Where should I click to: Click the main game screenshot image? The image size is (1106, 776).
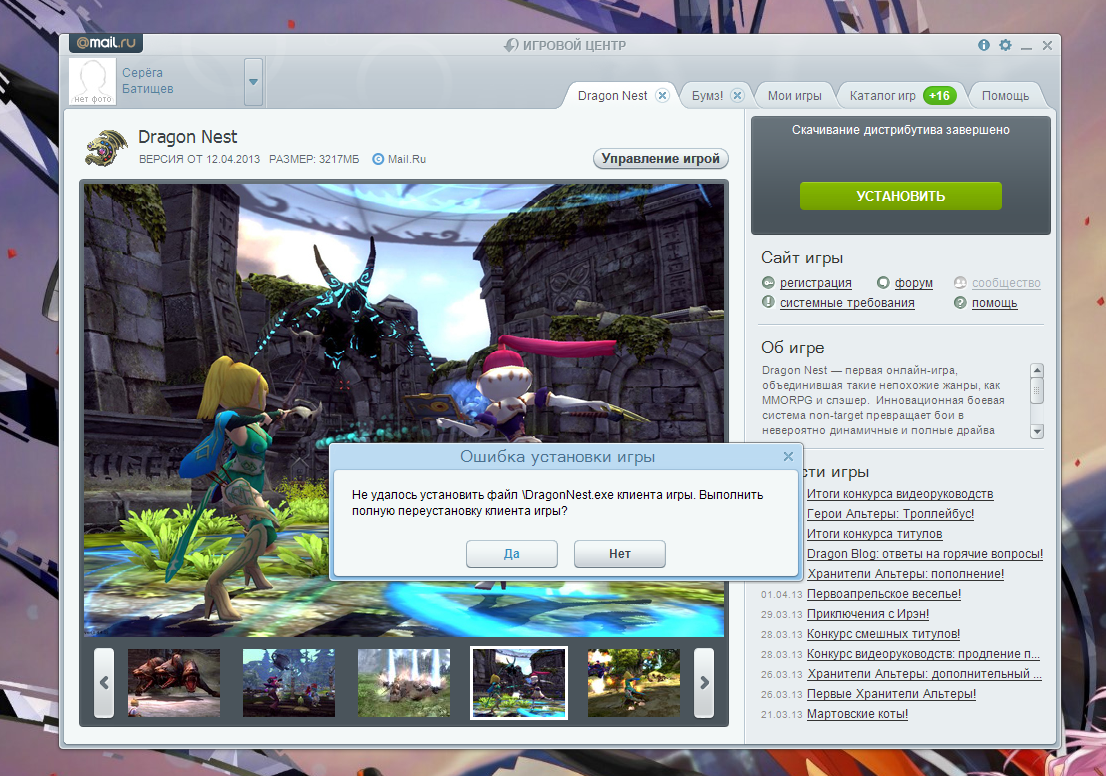(x=403, y=409)
